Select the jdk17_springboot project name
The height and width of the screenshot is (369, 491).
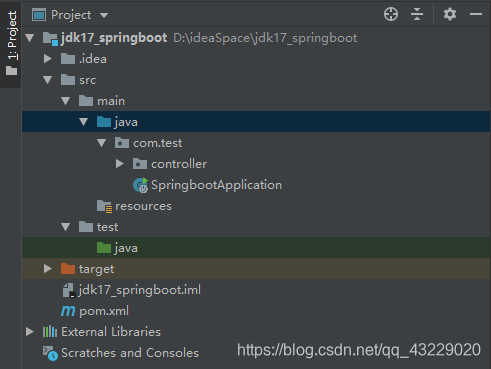pyautogui.click(x=114, y=38)
